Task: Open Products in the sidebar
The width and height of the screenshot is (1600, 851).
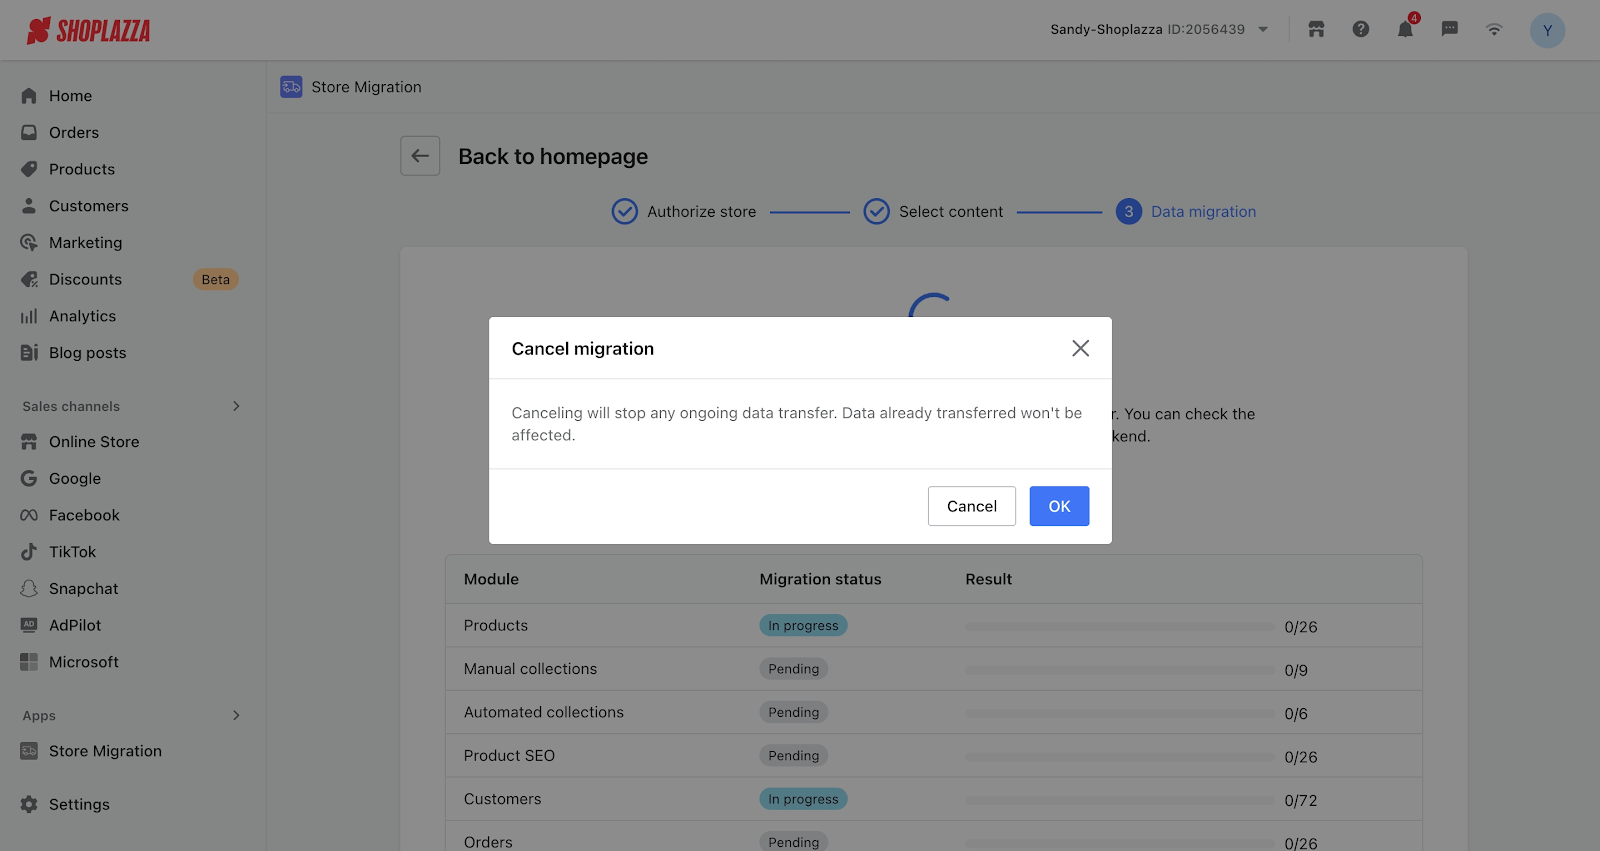Action: pyautogui.click(x=82, y=169)
